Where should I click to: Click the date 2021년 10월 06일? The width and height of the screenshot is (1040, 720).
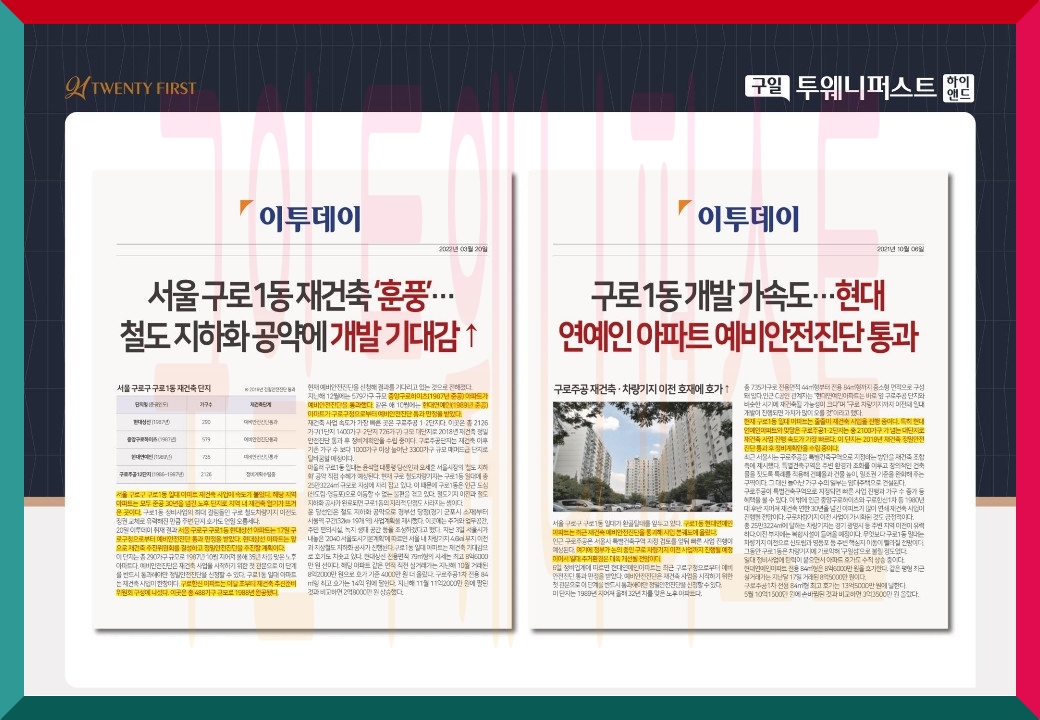tap(900, 250)
